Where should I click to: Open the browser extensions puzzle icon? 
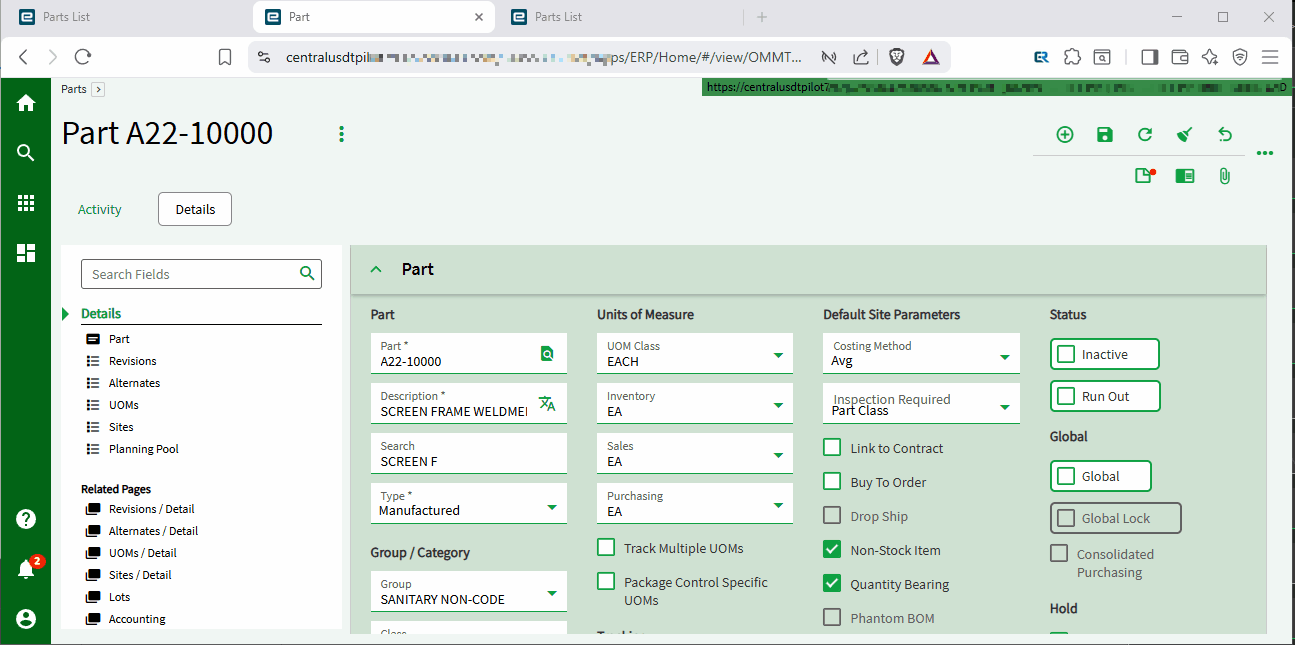point(1072,57)
